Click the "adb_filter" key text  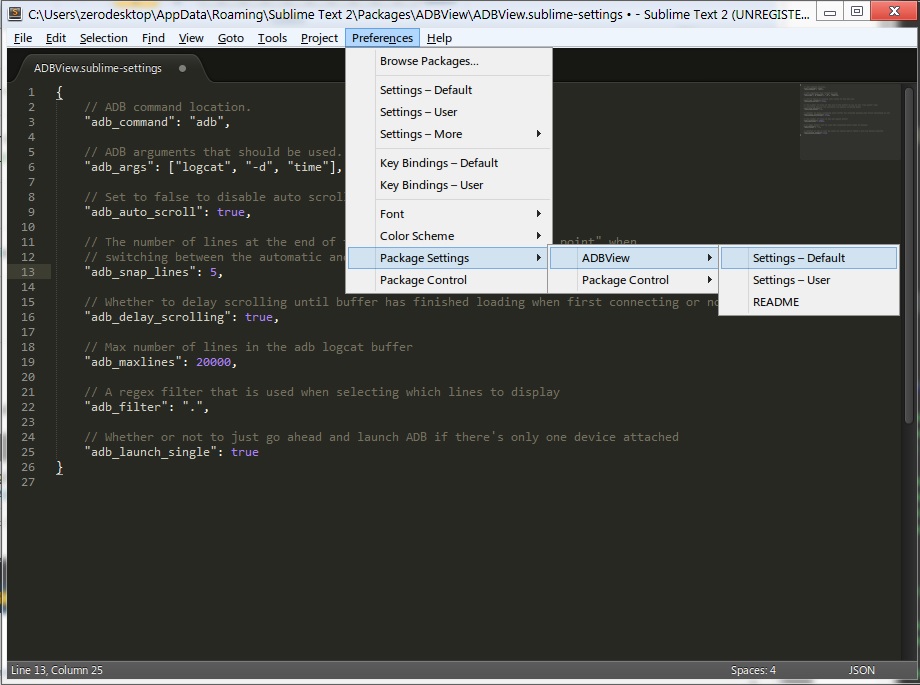[126, 407]
